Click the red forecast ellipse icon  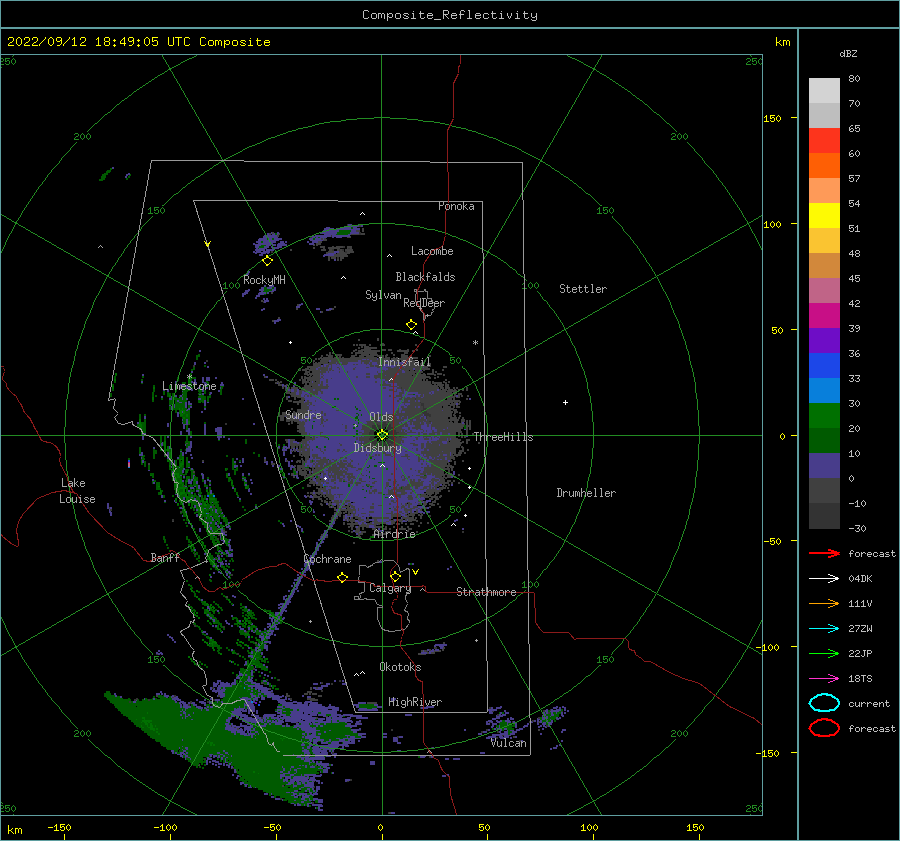point(824,728)
